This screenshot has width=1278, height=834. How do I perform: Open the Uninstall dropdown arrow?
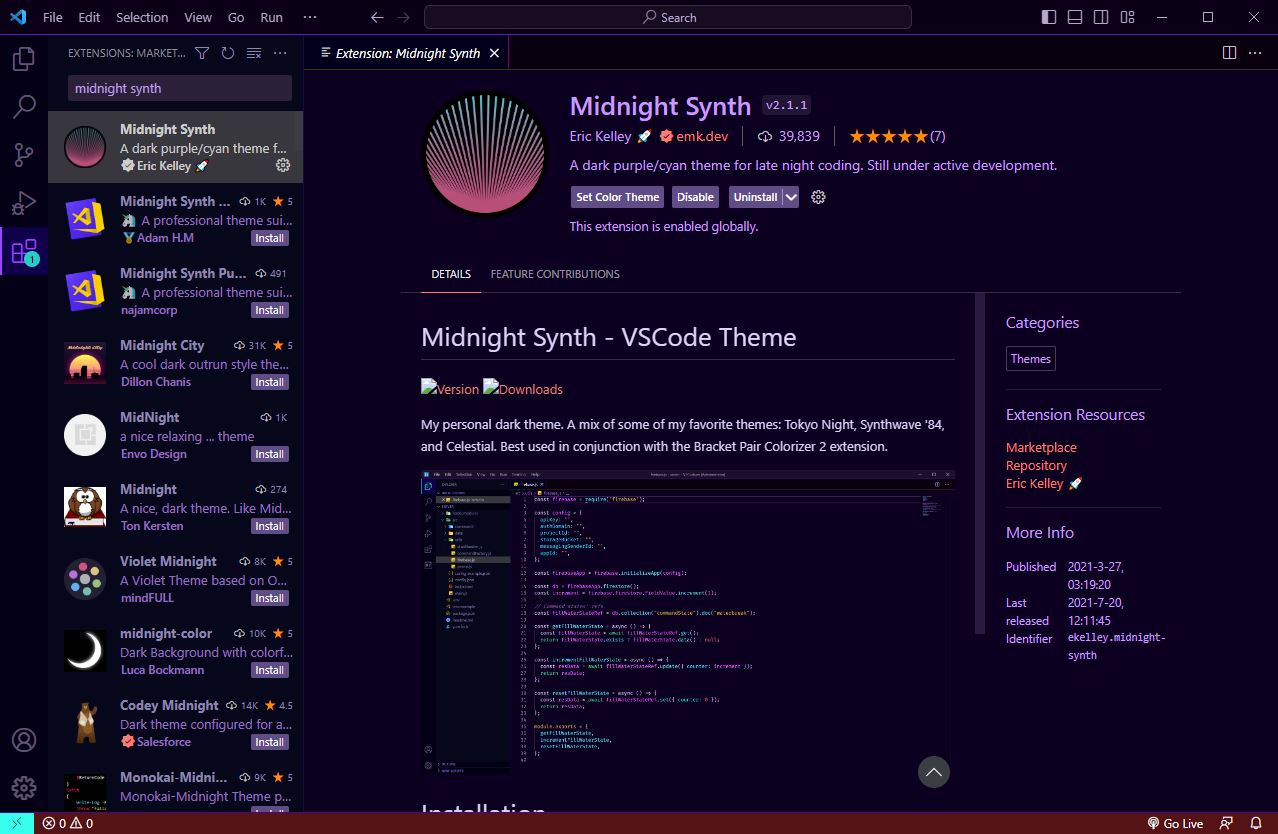click(x=791, y=197)
